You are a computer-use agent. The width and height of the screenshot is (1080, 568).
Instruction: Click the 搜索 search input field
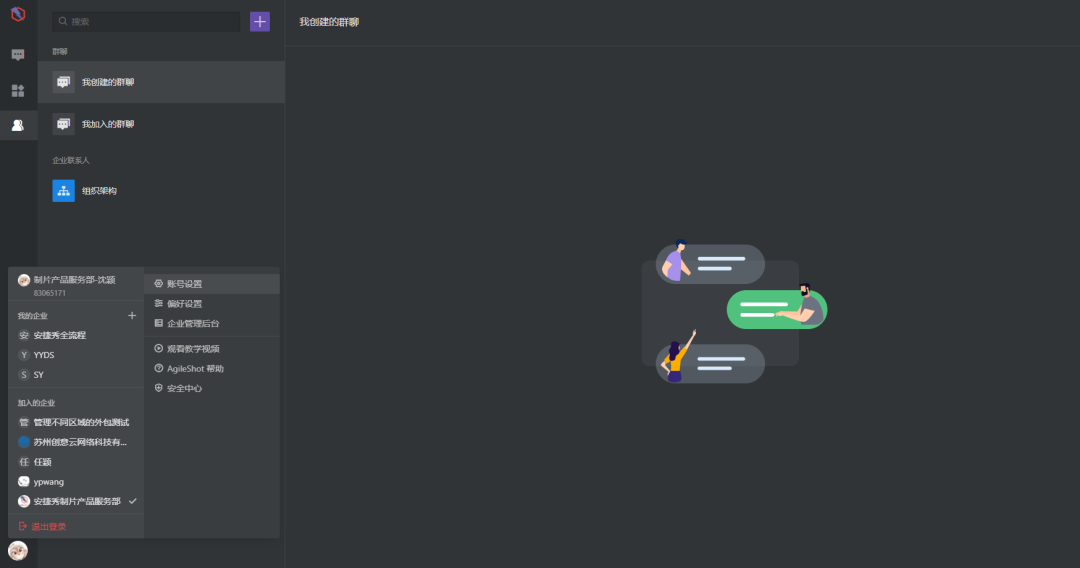click(x=150, y=21)
